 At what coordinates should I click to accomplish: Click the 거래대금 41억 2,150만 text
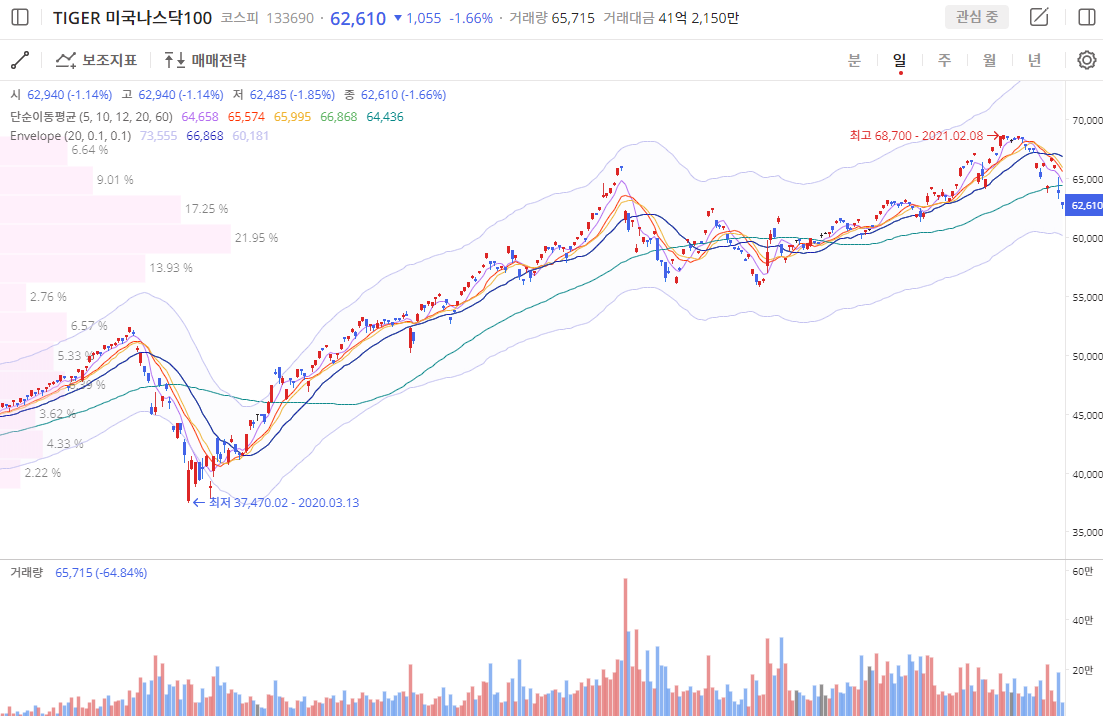pos(671,18)
